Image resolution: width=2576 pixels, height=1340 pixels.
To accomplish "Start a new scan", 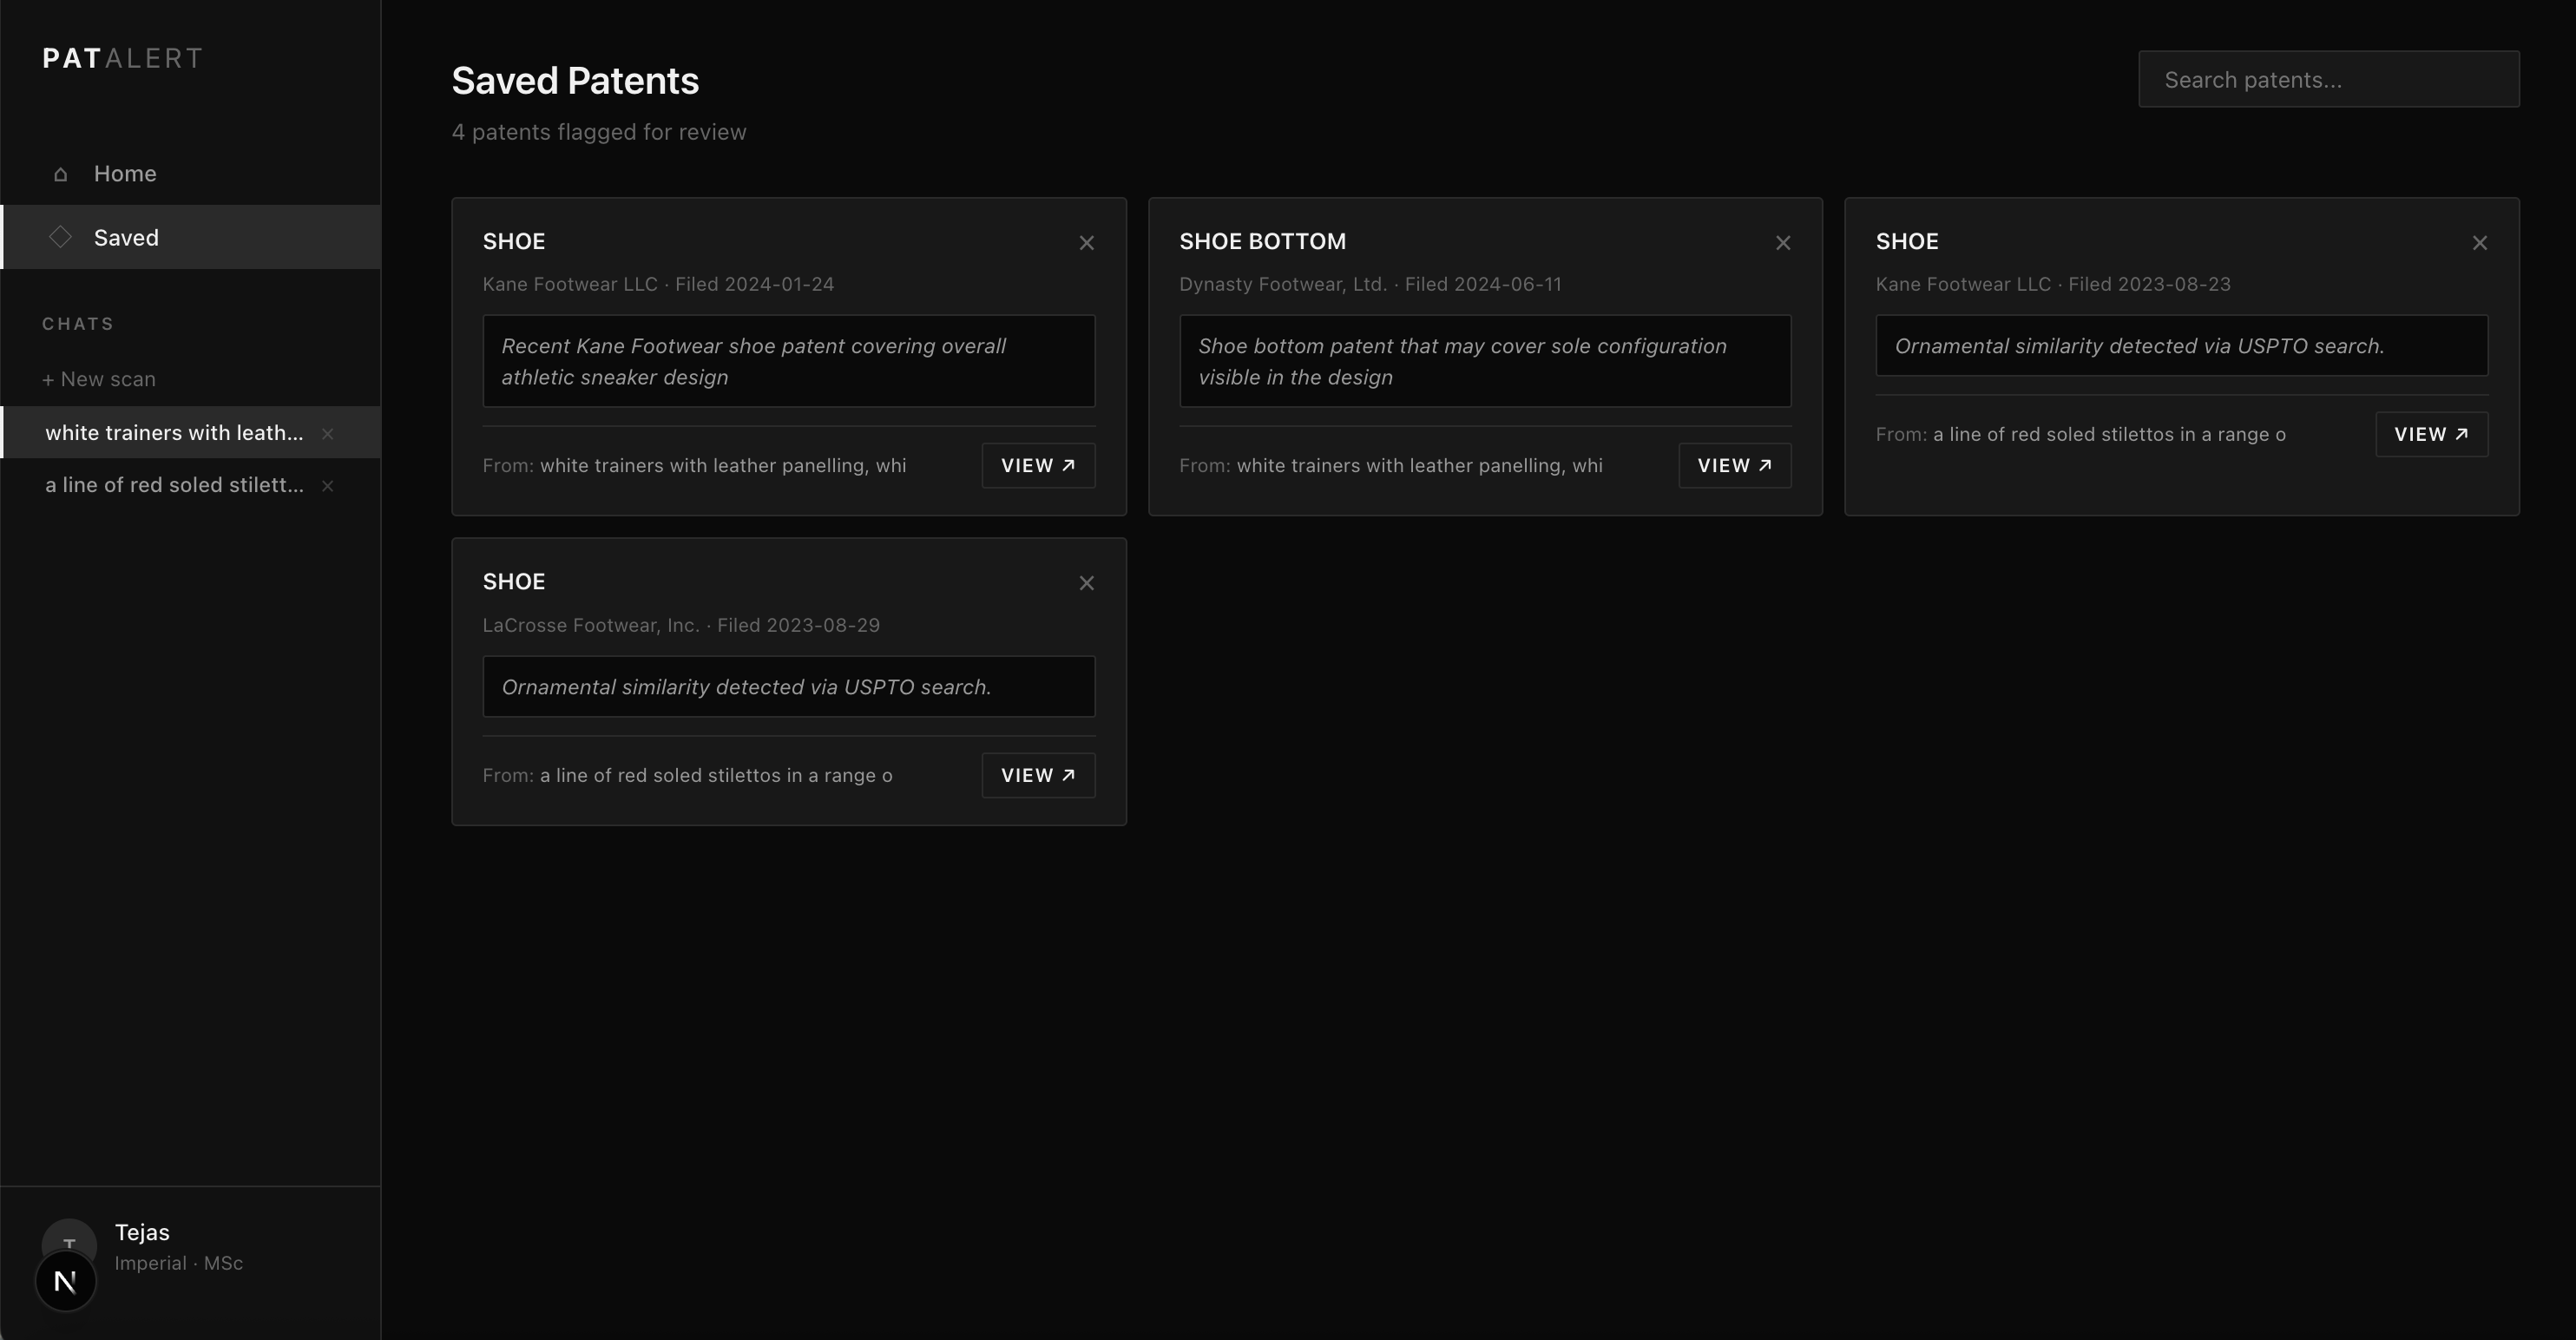I will [99, 379].
